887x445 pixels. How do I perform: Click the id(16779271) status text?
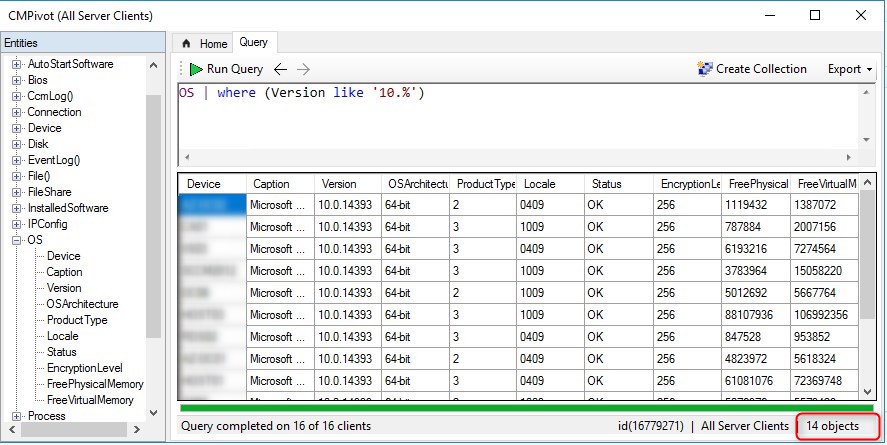click(651, 426)
